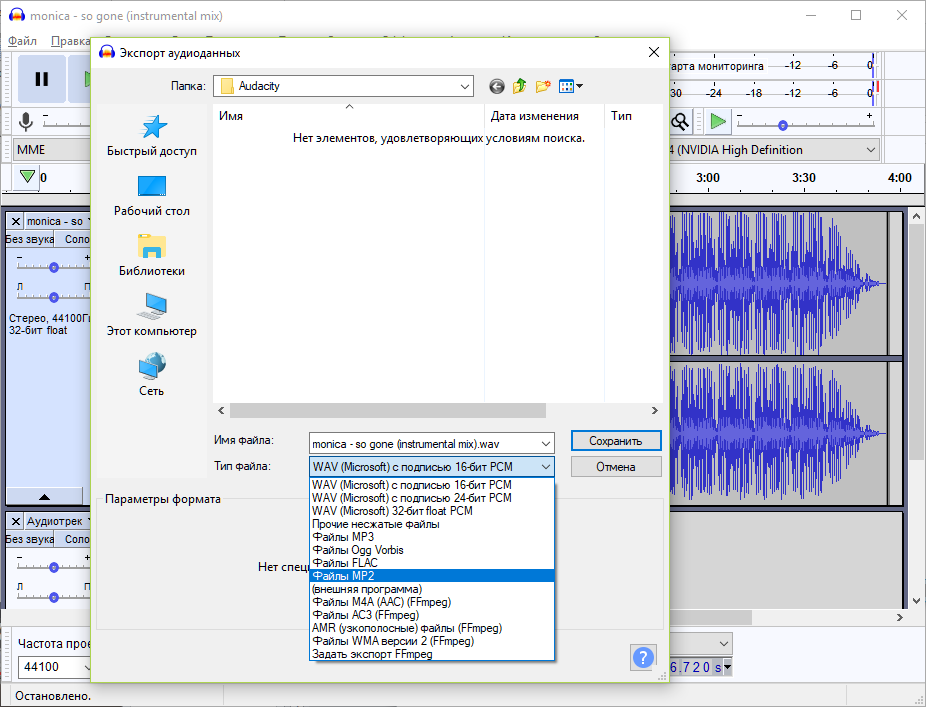926x707 pixels.
Task: Toggle Без звука on the Аудиотрек track
Action: [x=30, y=539]
